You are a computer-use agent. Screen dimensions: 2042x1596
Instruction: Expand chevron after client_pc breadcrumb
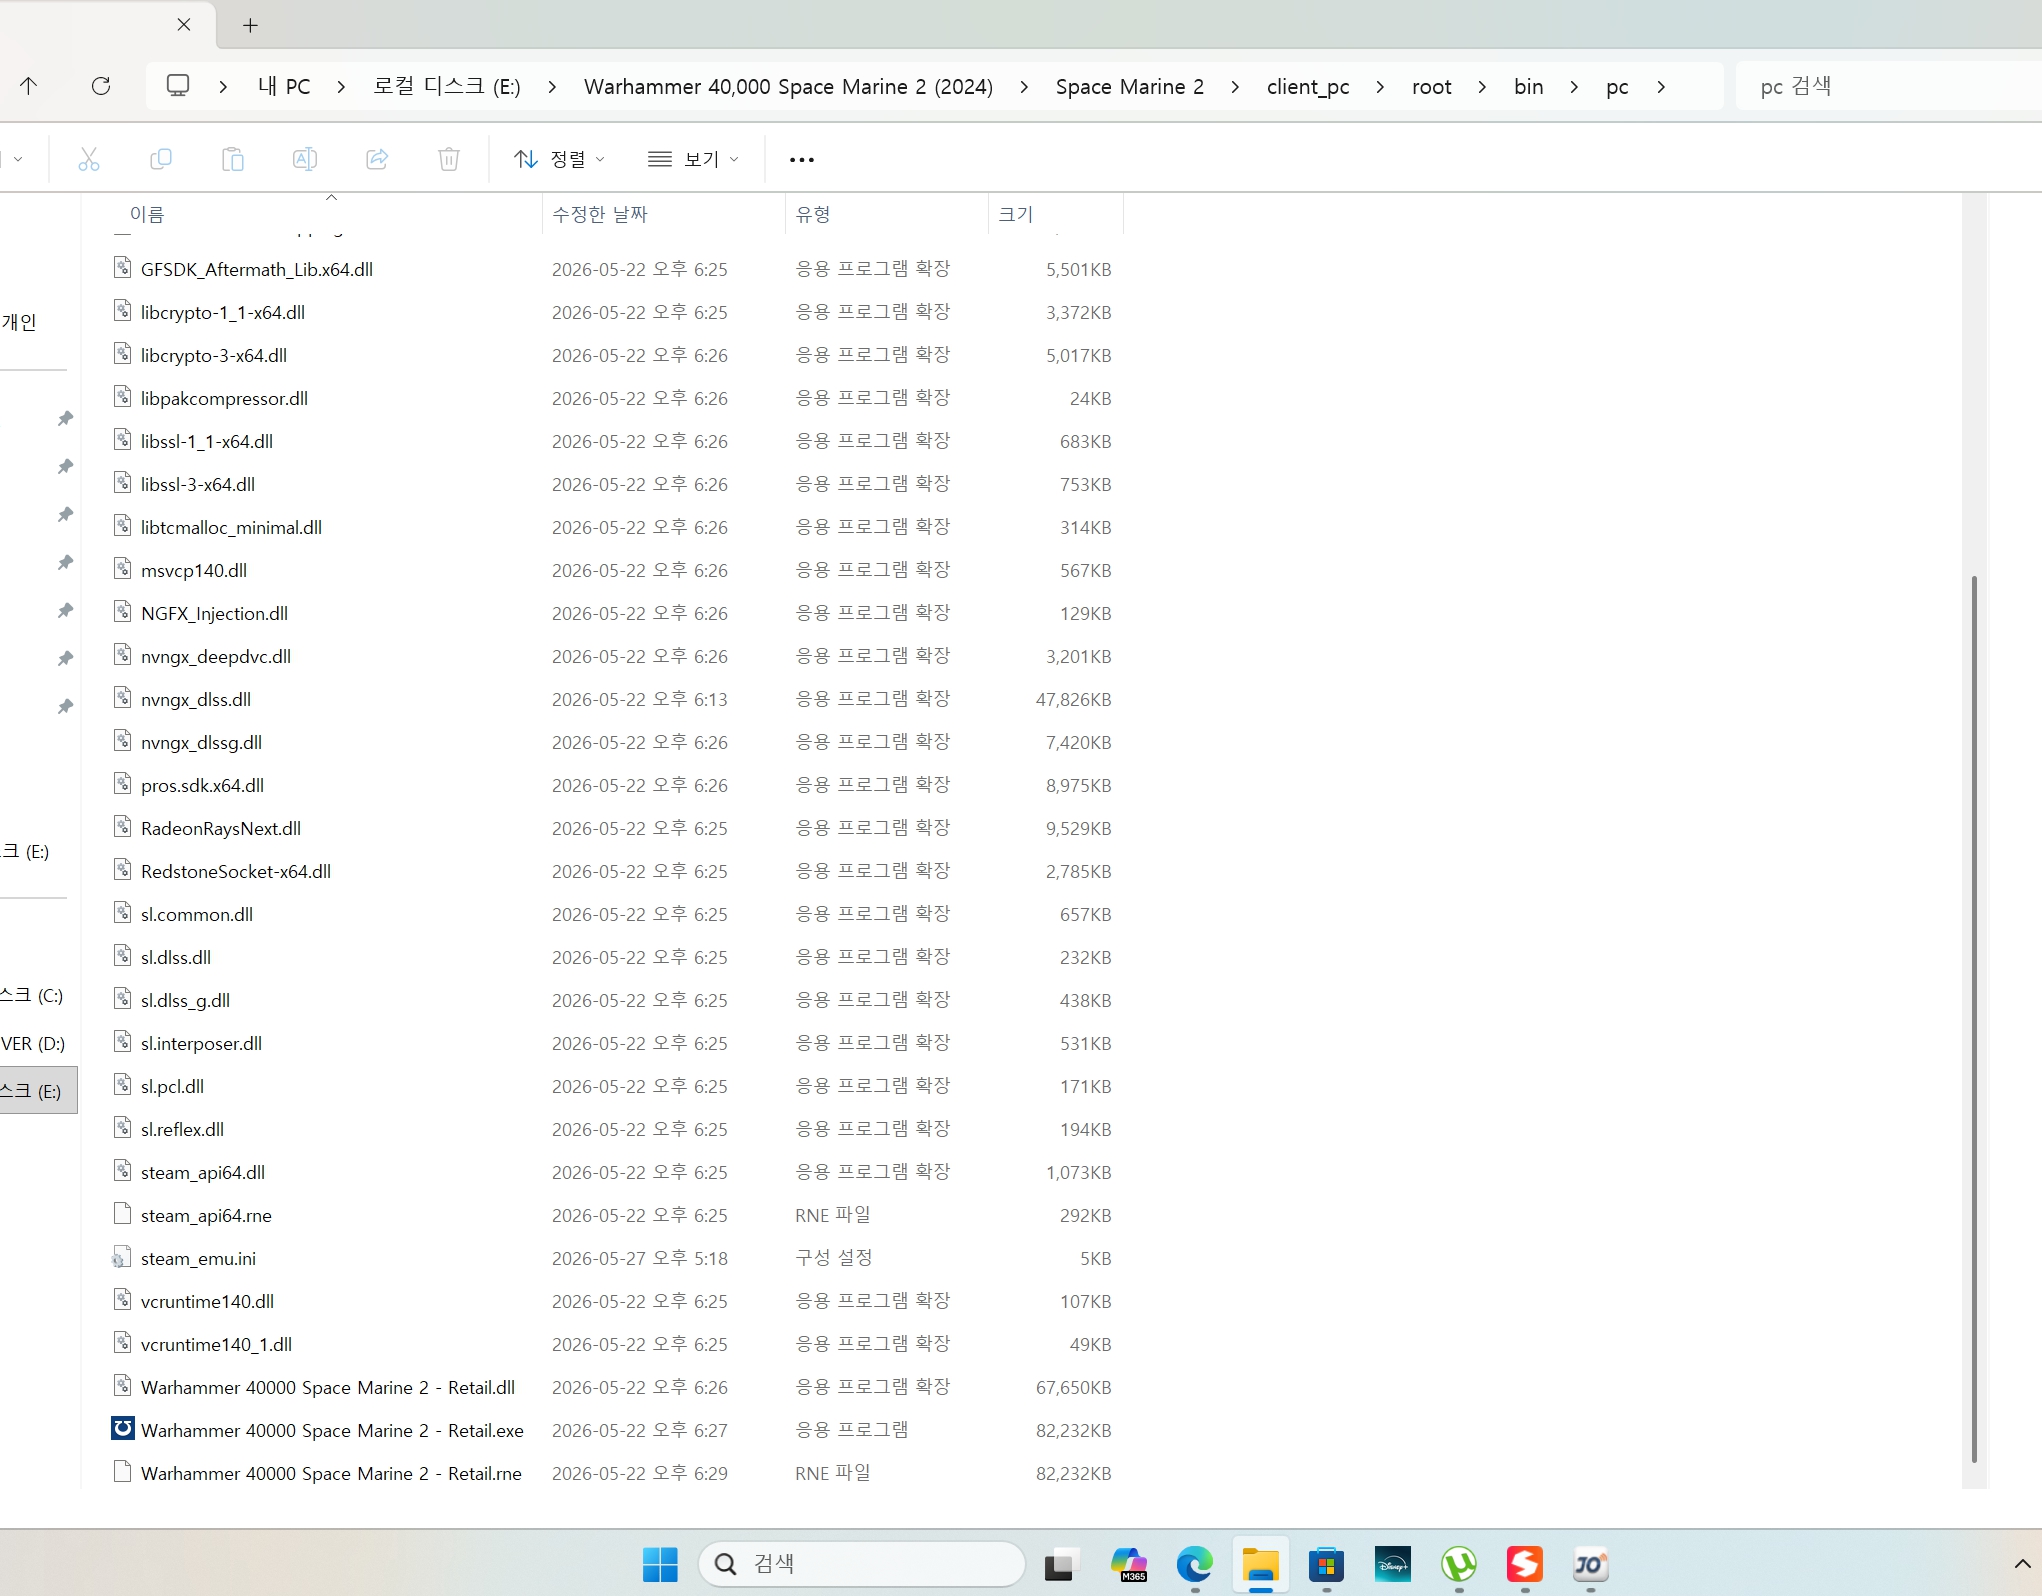pos(1380,87)
